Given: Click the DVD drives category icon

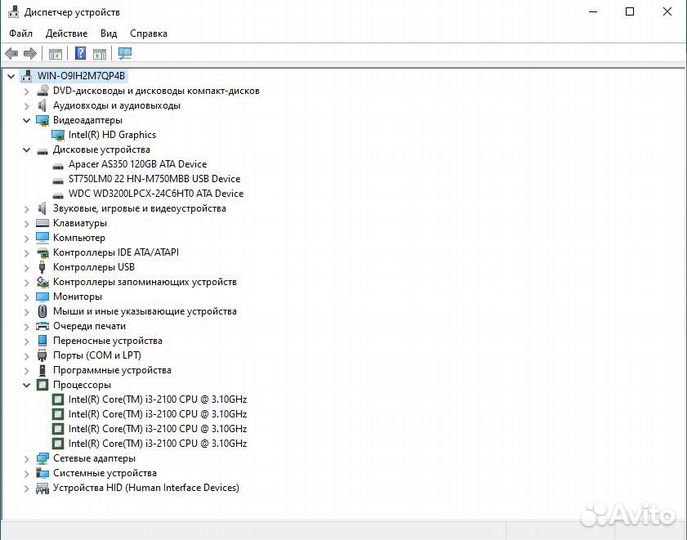Looking at the screenshot, I should (x=42, y=90).
